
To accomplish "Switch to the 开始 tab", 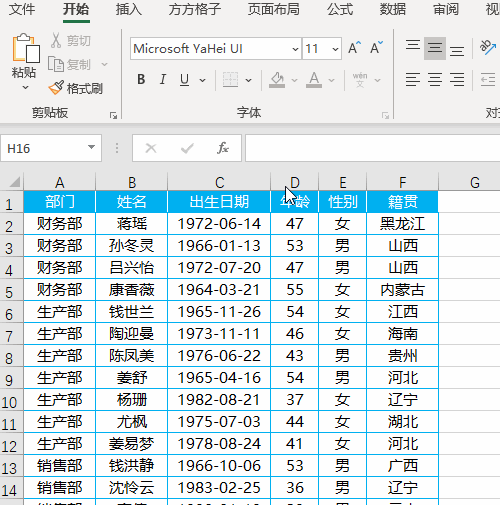I will (x=76, y=9).
